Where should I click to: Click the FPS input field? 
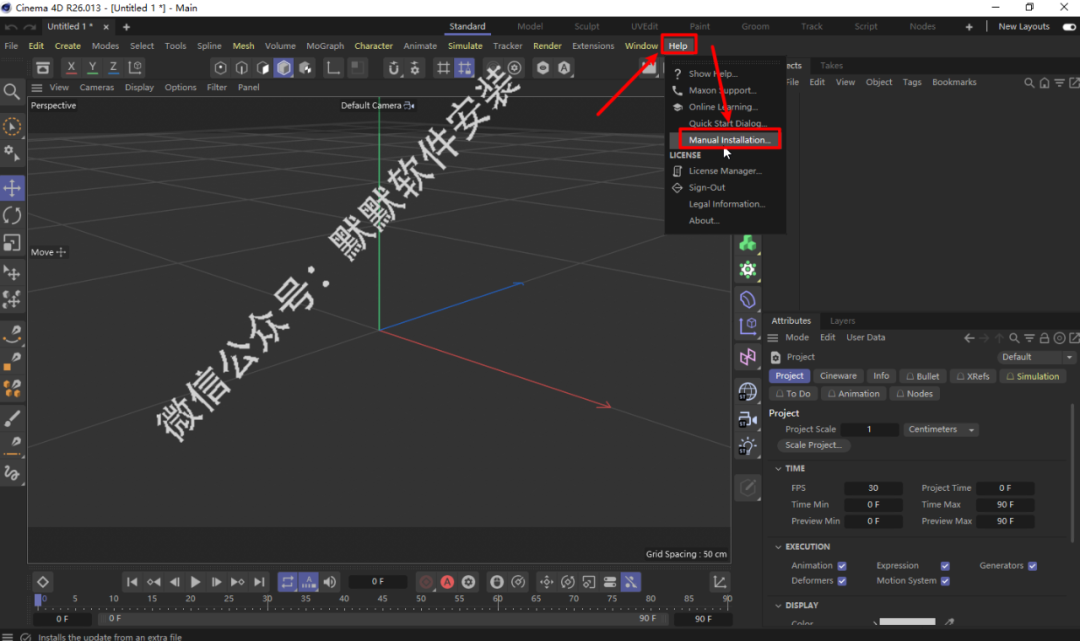873,488
